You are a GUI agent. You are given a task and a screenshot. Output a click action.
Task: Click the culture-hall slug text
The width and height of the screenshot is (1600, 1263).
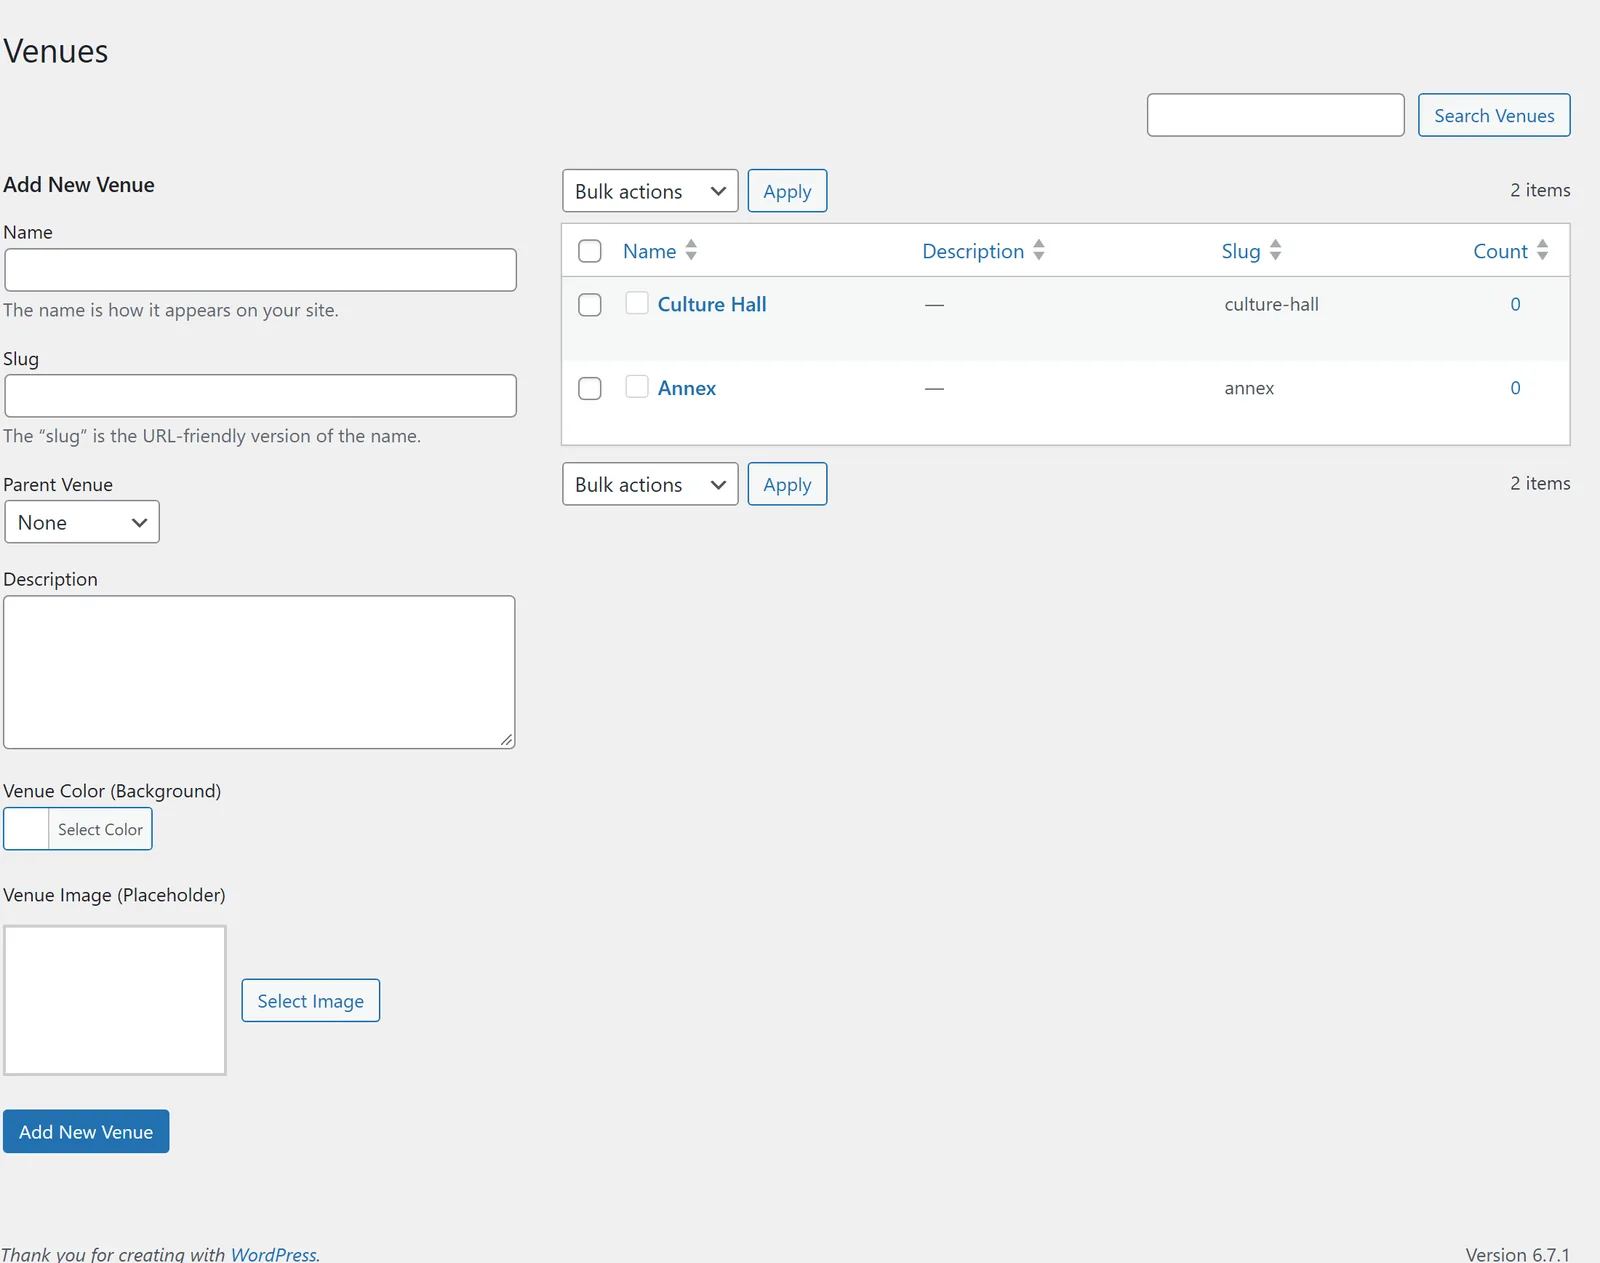(x=1271, y=304)
